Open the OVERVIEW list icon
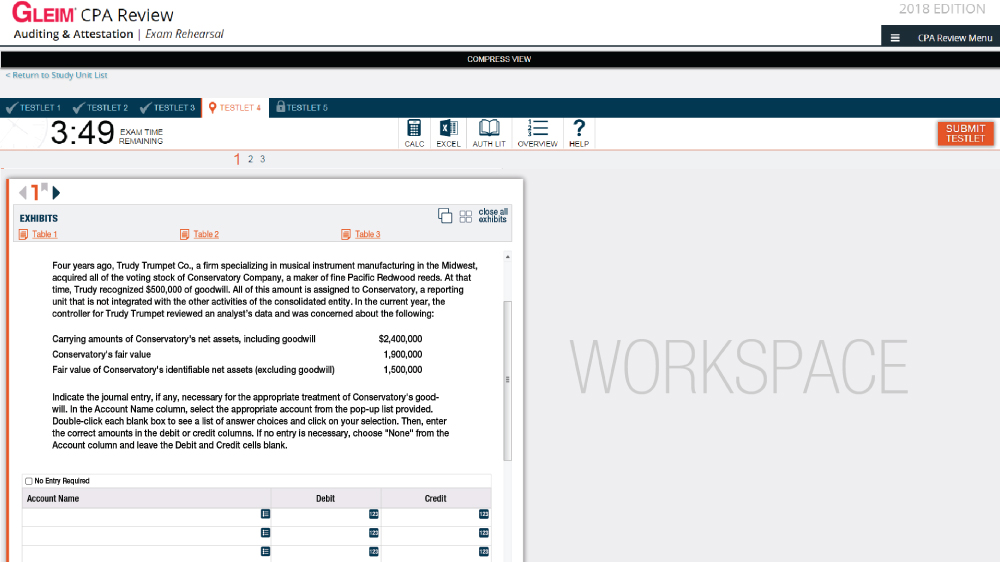This screenshot has height=562, width=1000. coord(537,129)
